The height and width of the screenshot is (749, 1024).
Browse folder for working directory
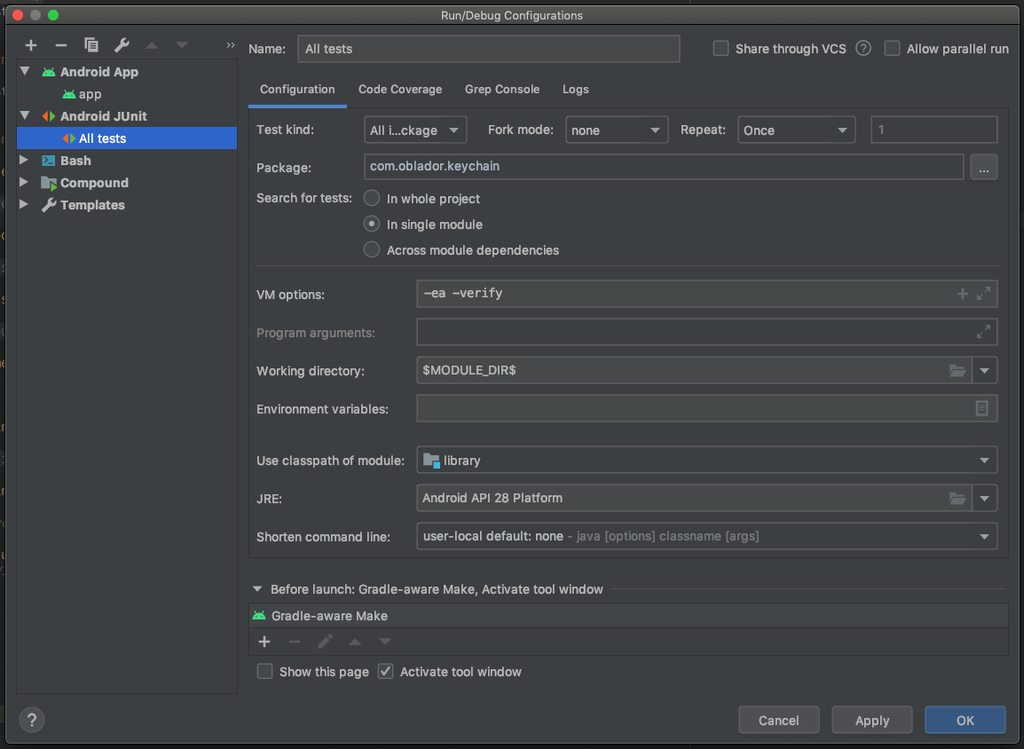(x=957, y=371)
